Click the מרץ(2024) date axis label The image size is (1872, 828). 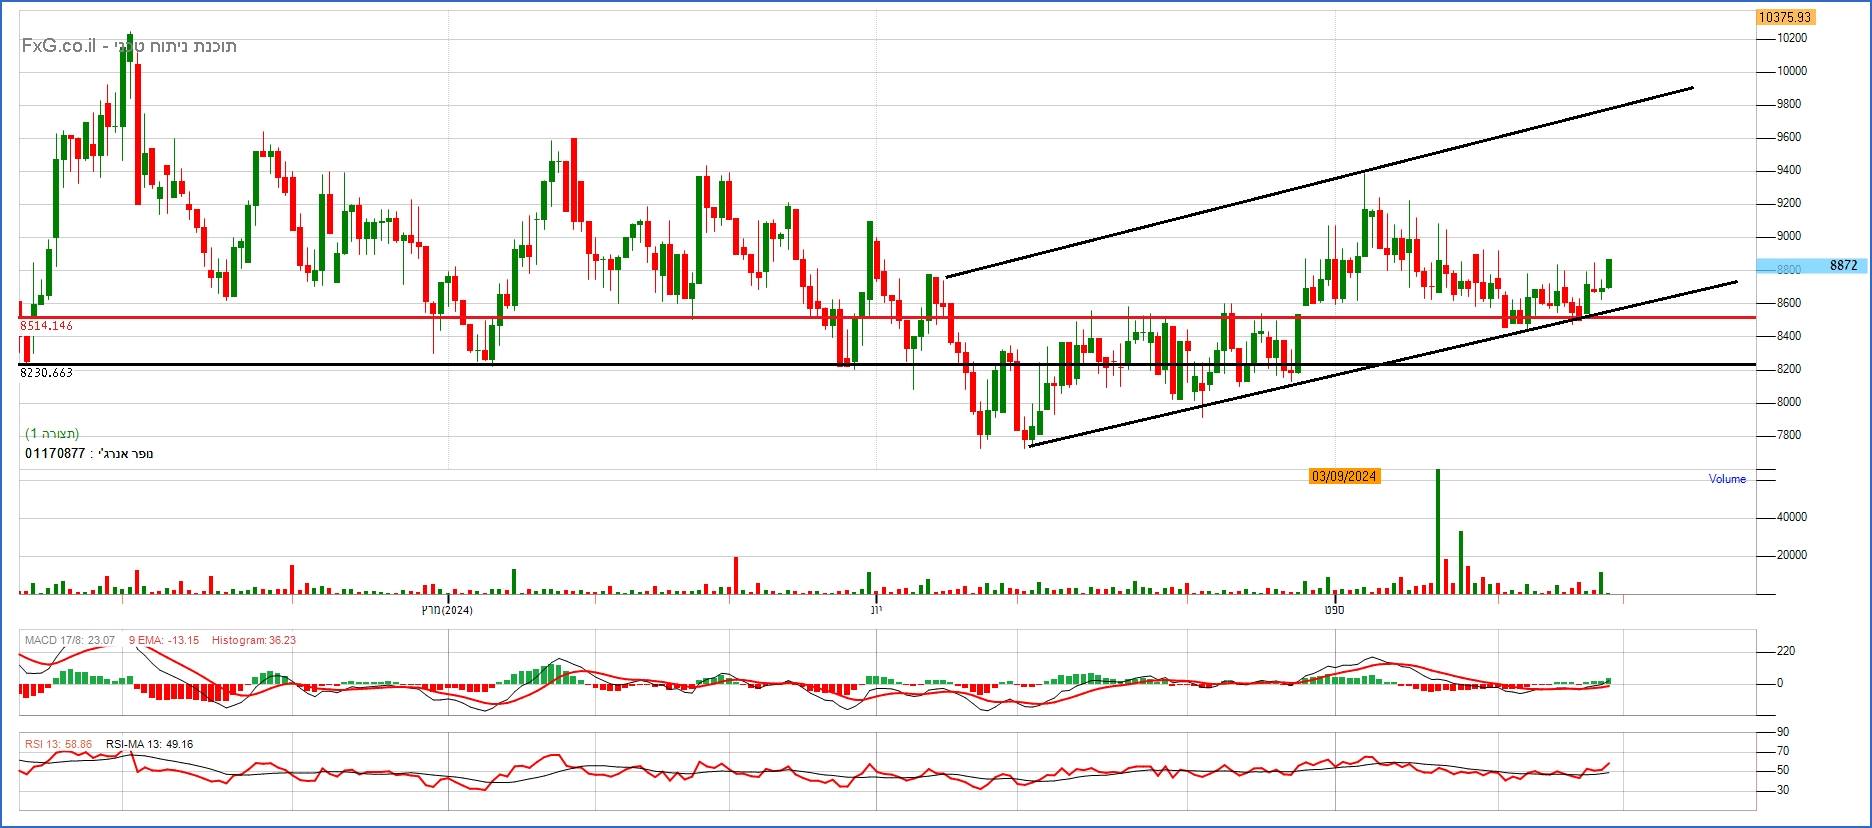pos(445,610)
